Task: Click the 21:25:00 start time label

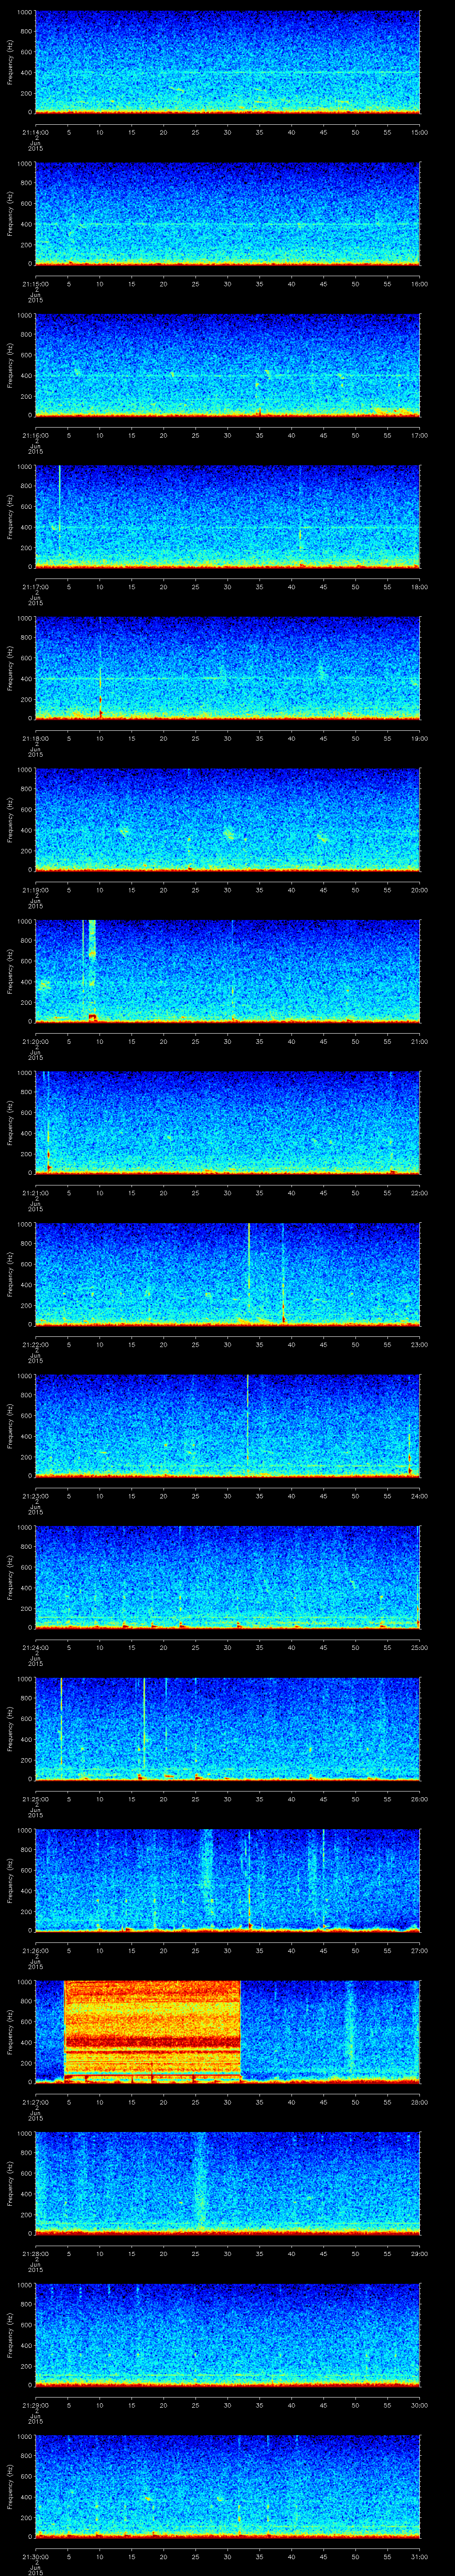Action: pos(35,1799)
